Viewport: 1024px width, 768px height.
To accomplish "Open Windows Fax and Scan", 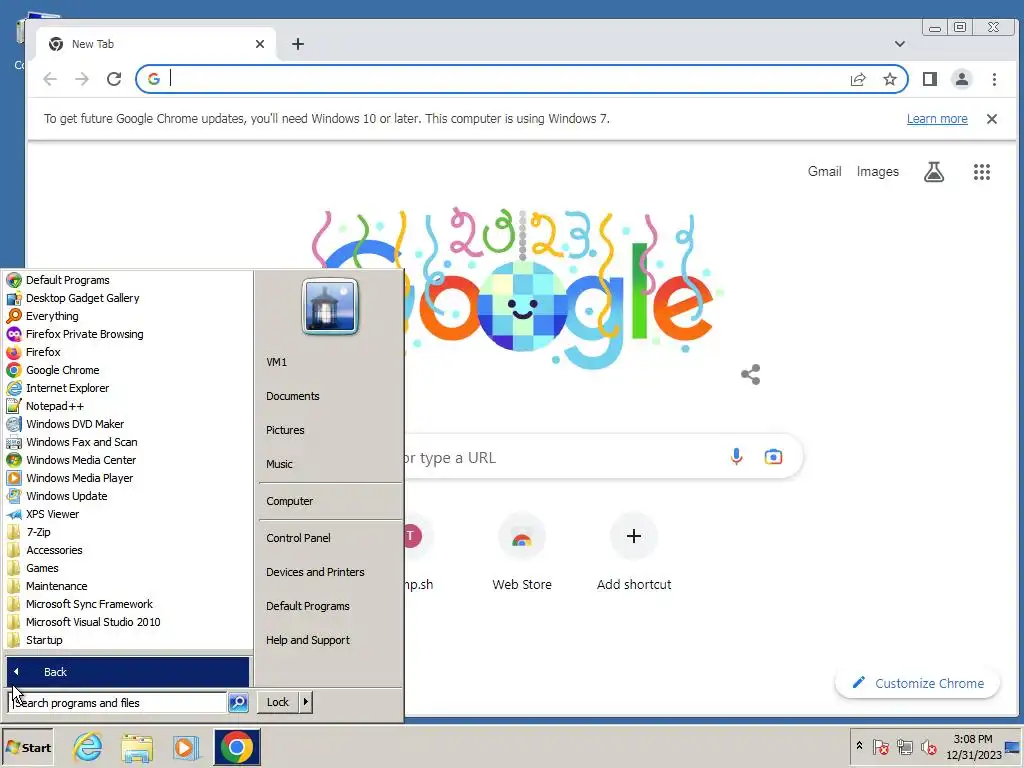I will coord(82,442).
